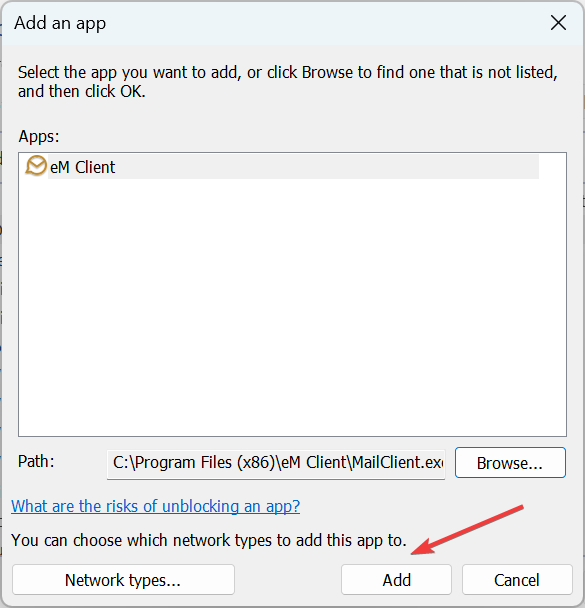Image resolution: width=585 pixels, height=608 pixels.
Task: Open the Network types... settings
Action: [x=123, y=580]
